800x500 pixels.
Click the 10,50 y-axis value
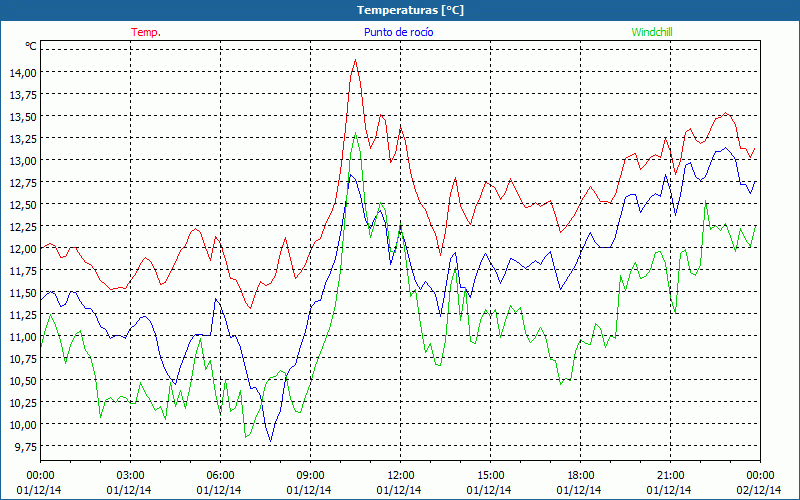point(23,380)
